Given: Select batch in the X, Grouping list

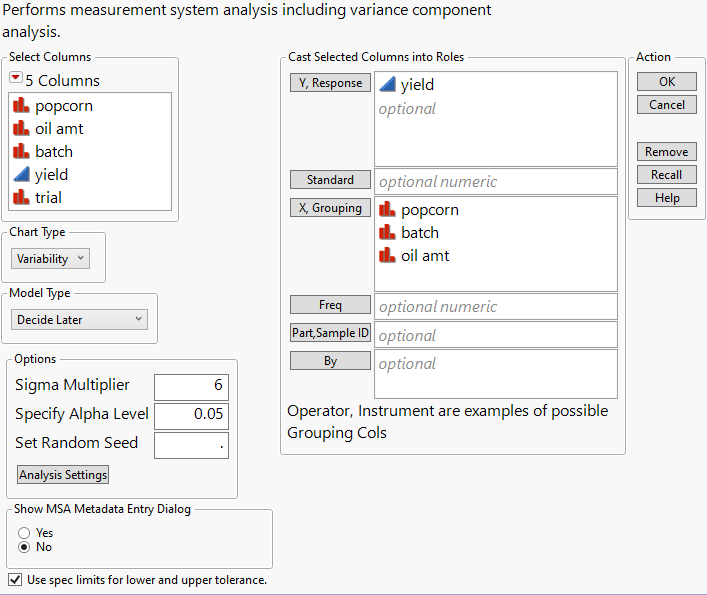Looking at the screenshot, I should 419,233.
